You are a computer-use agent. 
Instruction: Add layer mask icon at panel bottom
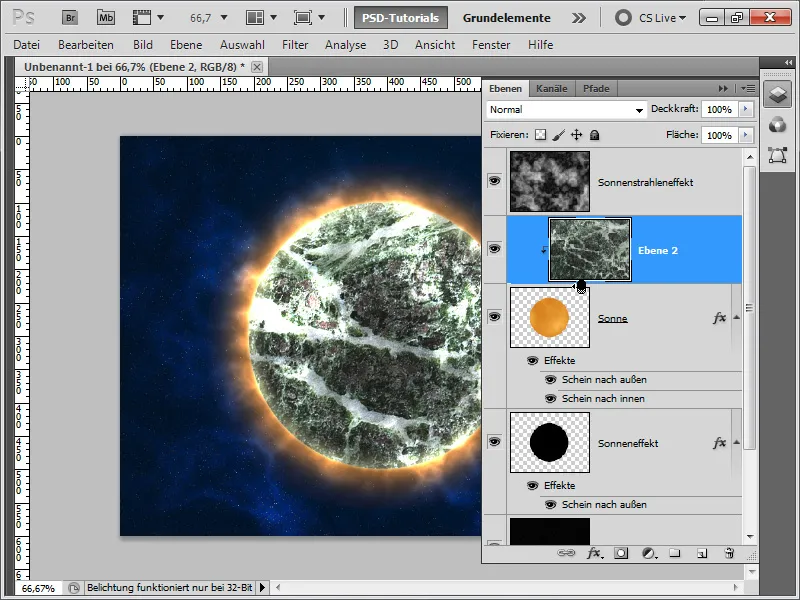[621, 553]
